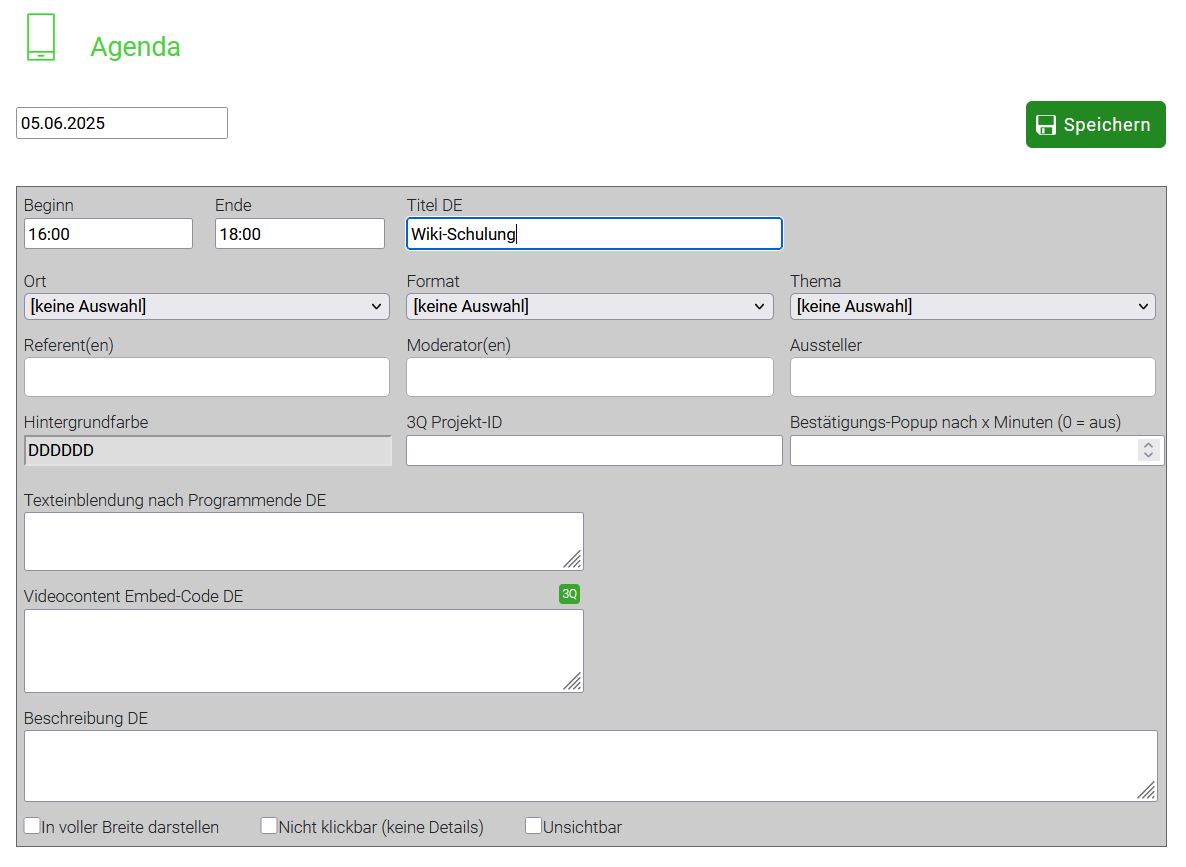Click resize handle of Beschreibung DE textarea

click(x=1146, y=790)
